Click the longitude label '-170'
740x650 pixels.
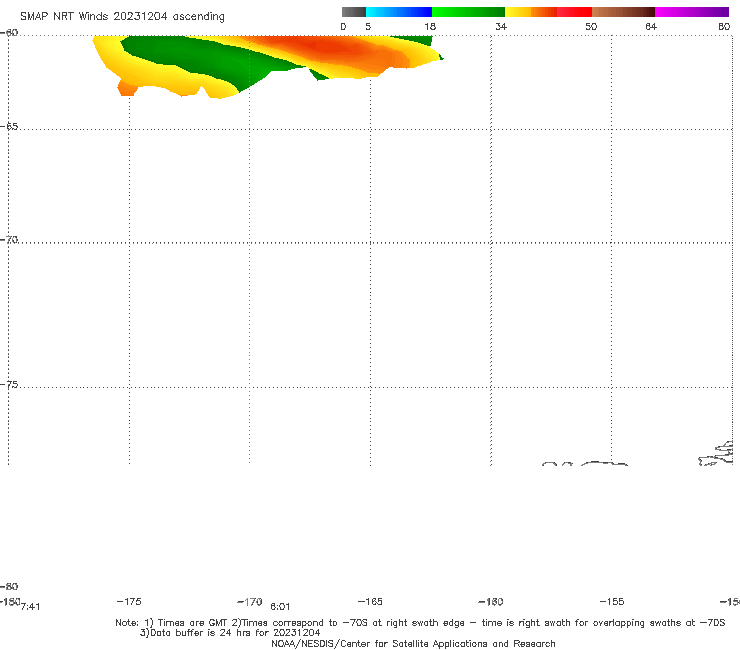pyautogui.click(x=250, y=601)
